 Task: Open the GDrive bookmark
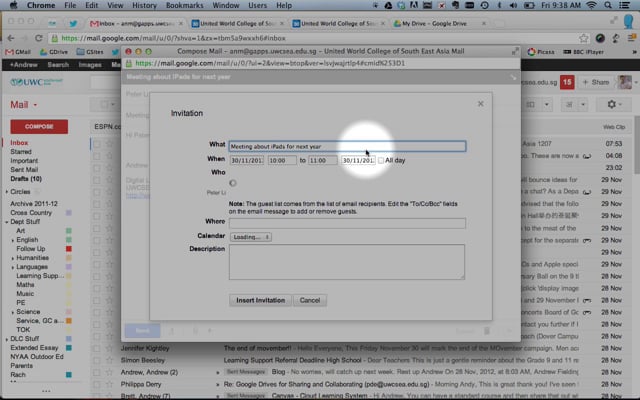[x=54, y=52]
